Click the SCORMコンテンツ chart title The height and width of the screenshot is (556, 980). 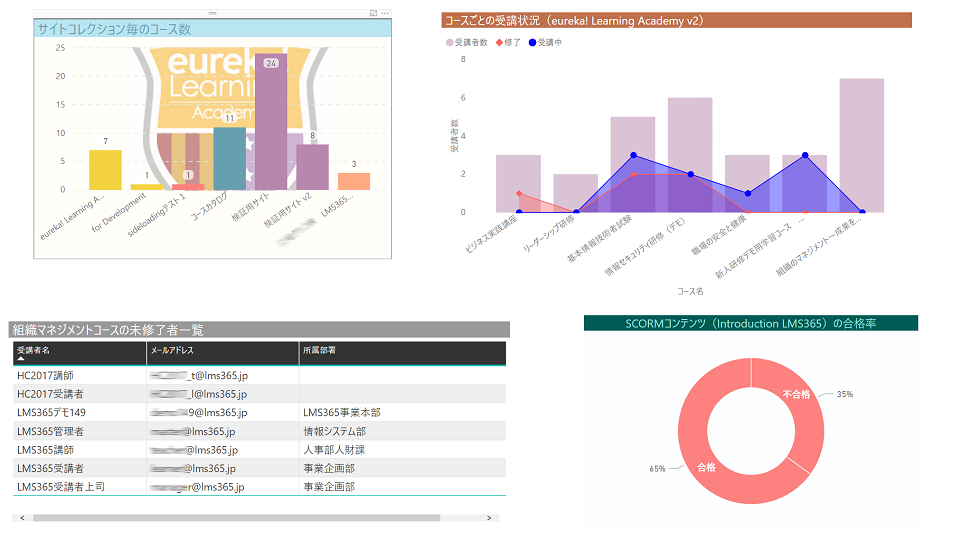(x=750, y=323)
